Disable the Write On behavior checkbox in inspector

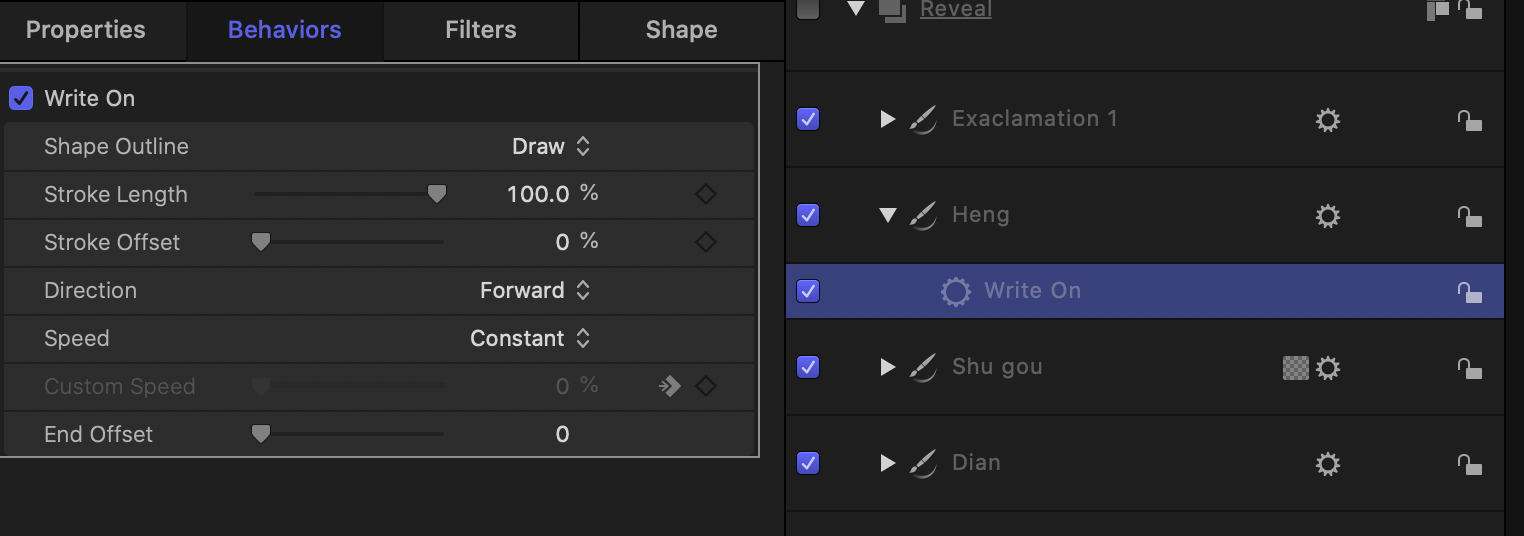21,98
